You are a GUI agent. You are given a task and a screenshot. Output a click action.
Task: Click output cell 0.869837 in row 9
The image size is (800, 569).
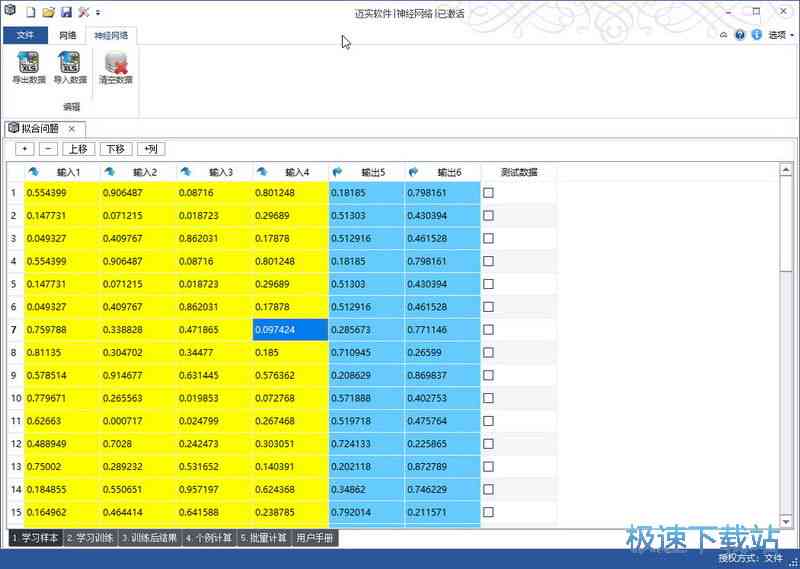(x=442, y=376)
